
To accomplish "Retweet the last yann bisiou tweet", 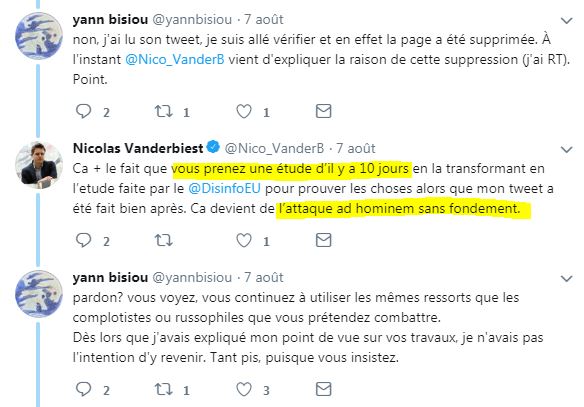I will (164, 389).
